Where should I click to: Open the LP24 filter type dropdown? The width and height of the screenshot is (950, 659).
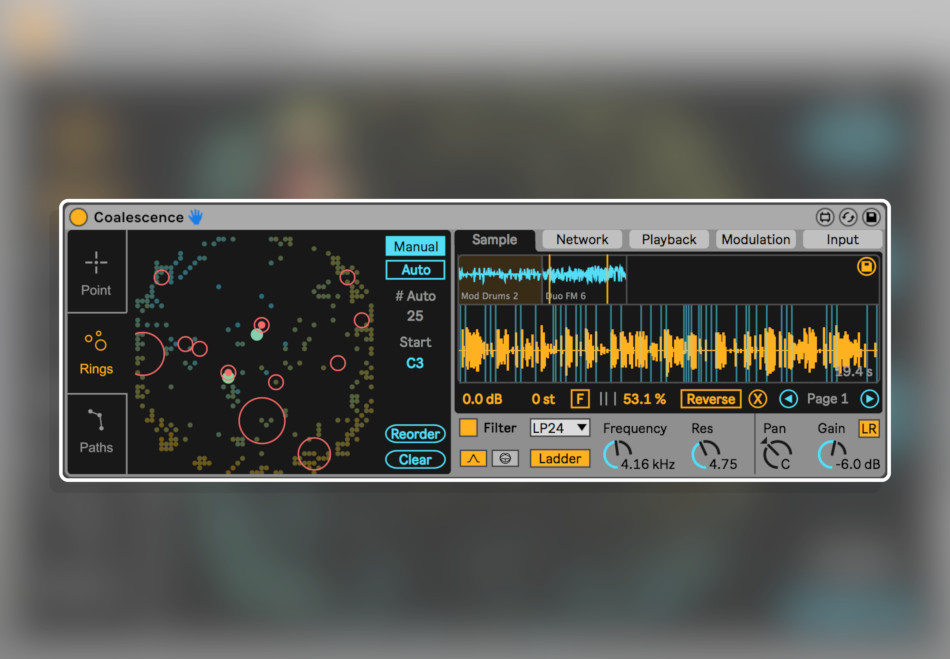(x=559, y=428)
